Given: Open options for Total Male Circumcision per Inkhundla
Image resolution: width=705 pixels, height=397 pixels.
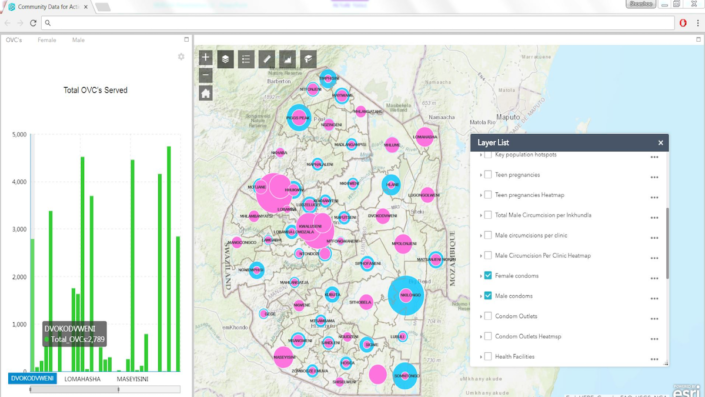Looking at the screenshot, I should click(654, 218).
